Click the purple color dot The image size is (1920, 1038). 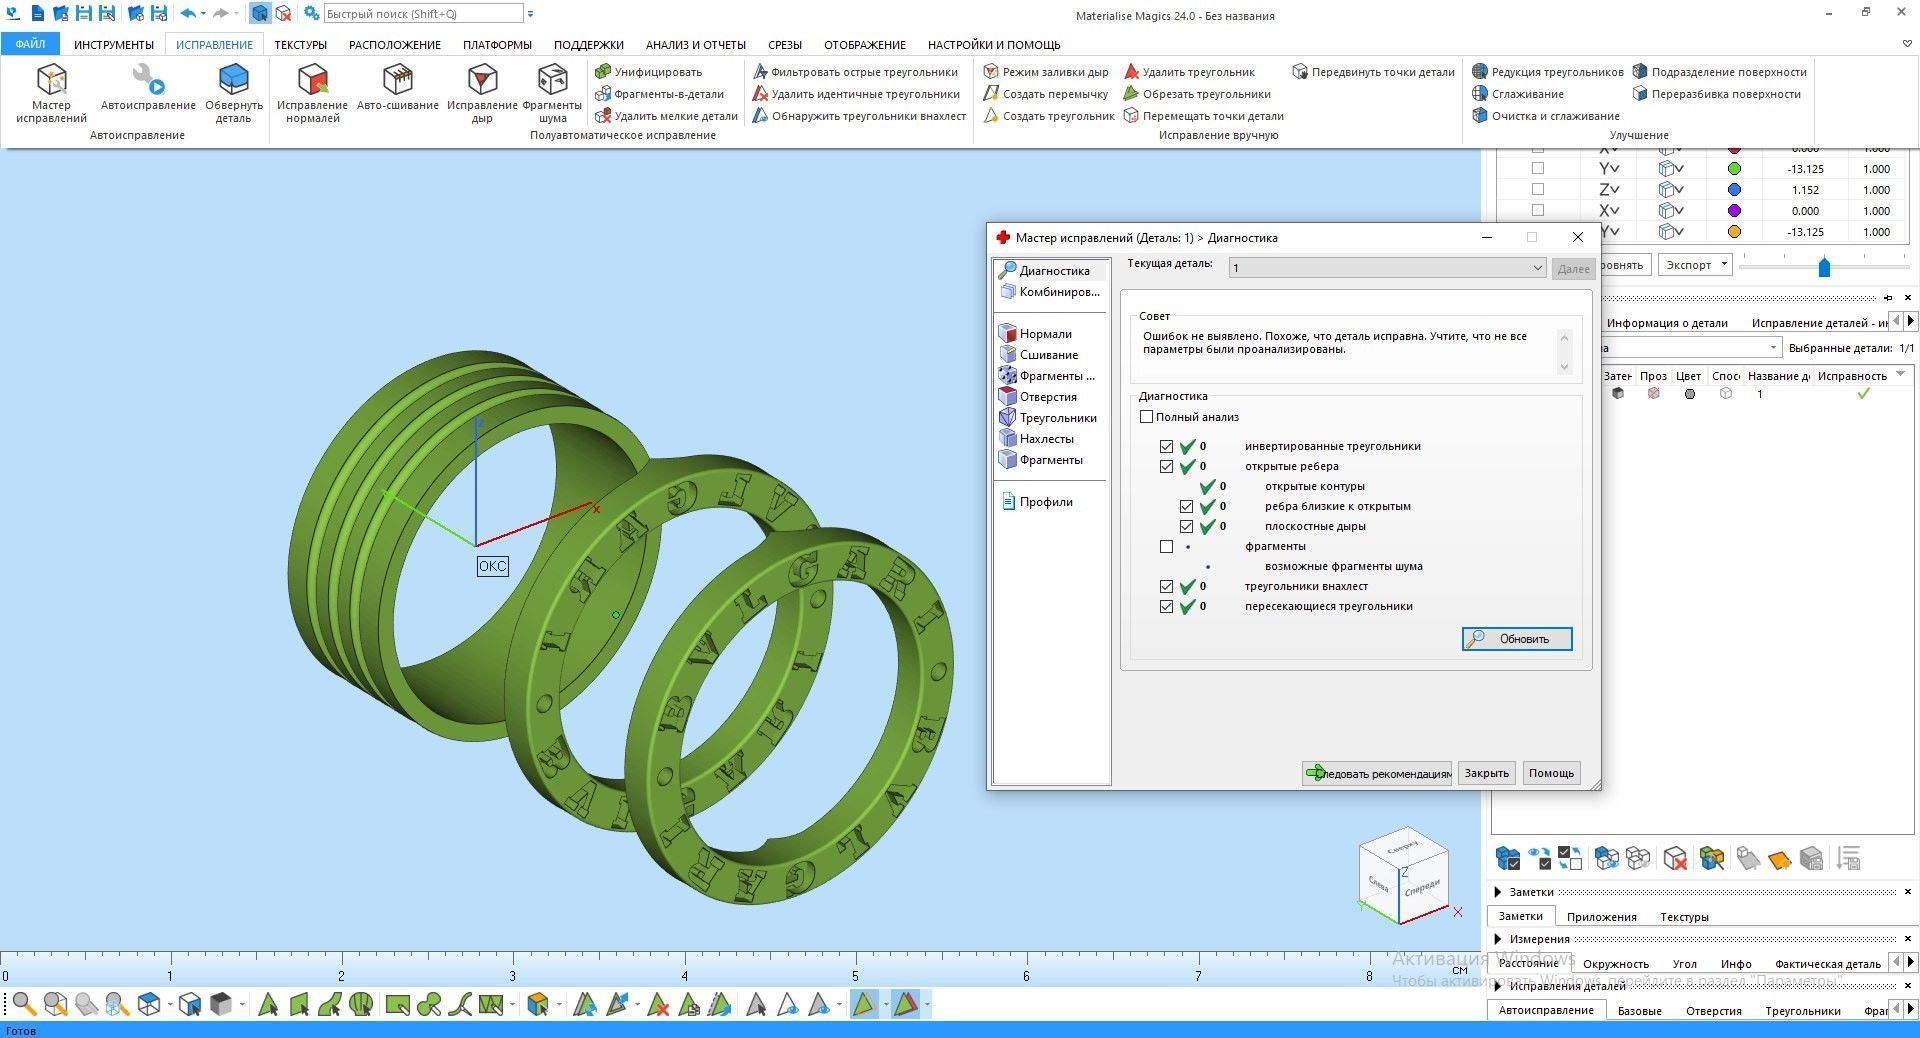pos(1734,211)
